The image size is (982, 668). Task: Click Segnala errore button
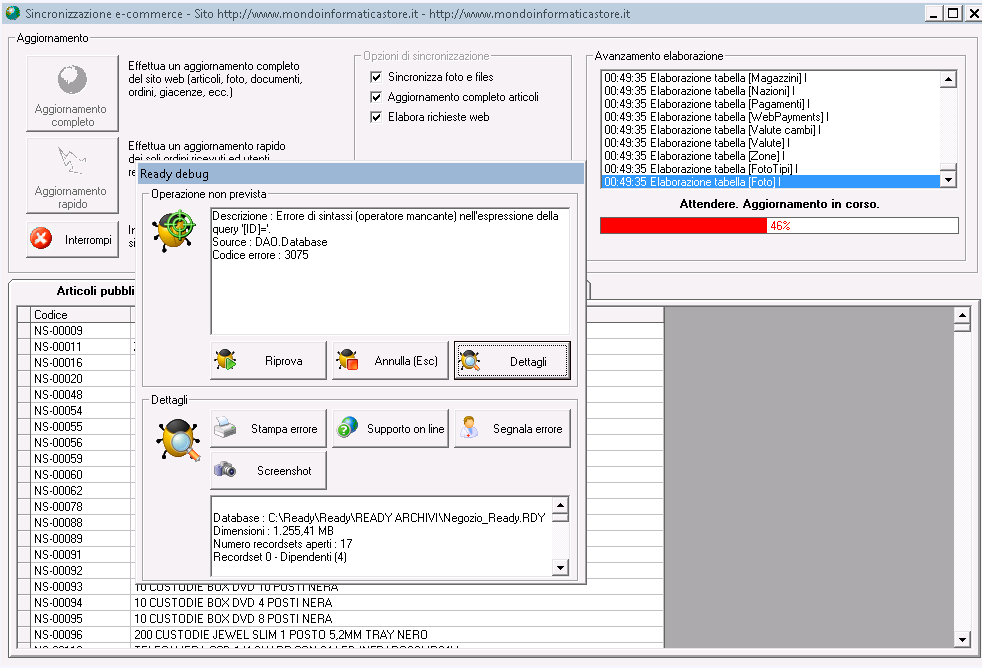512,429
